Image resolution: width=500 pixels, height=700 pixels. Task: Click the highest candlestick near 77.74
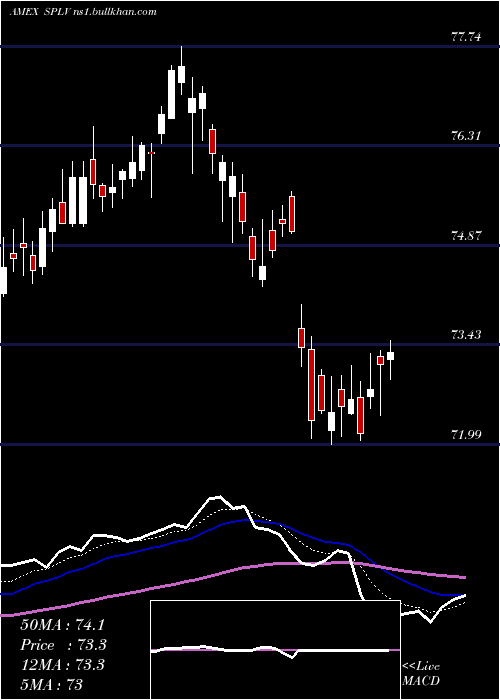pyautogui.click(x=181, y=71)
